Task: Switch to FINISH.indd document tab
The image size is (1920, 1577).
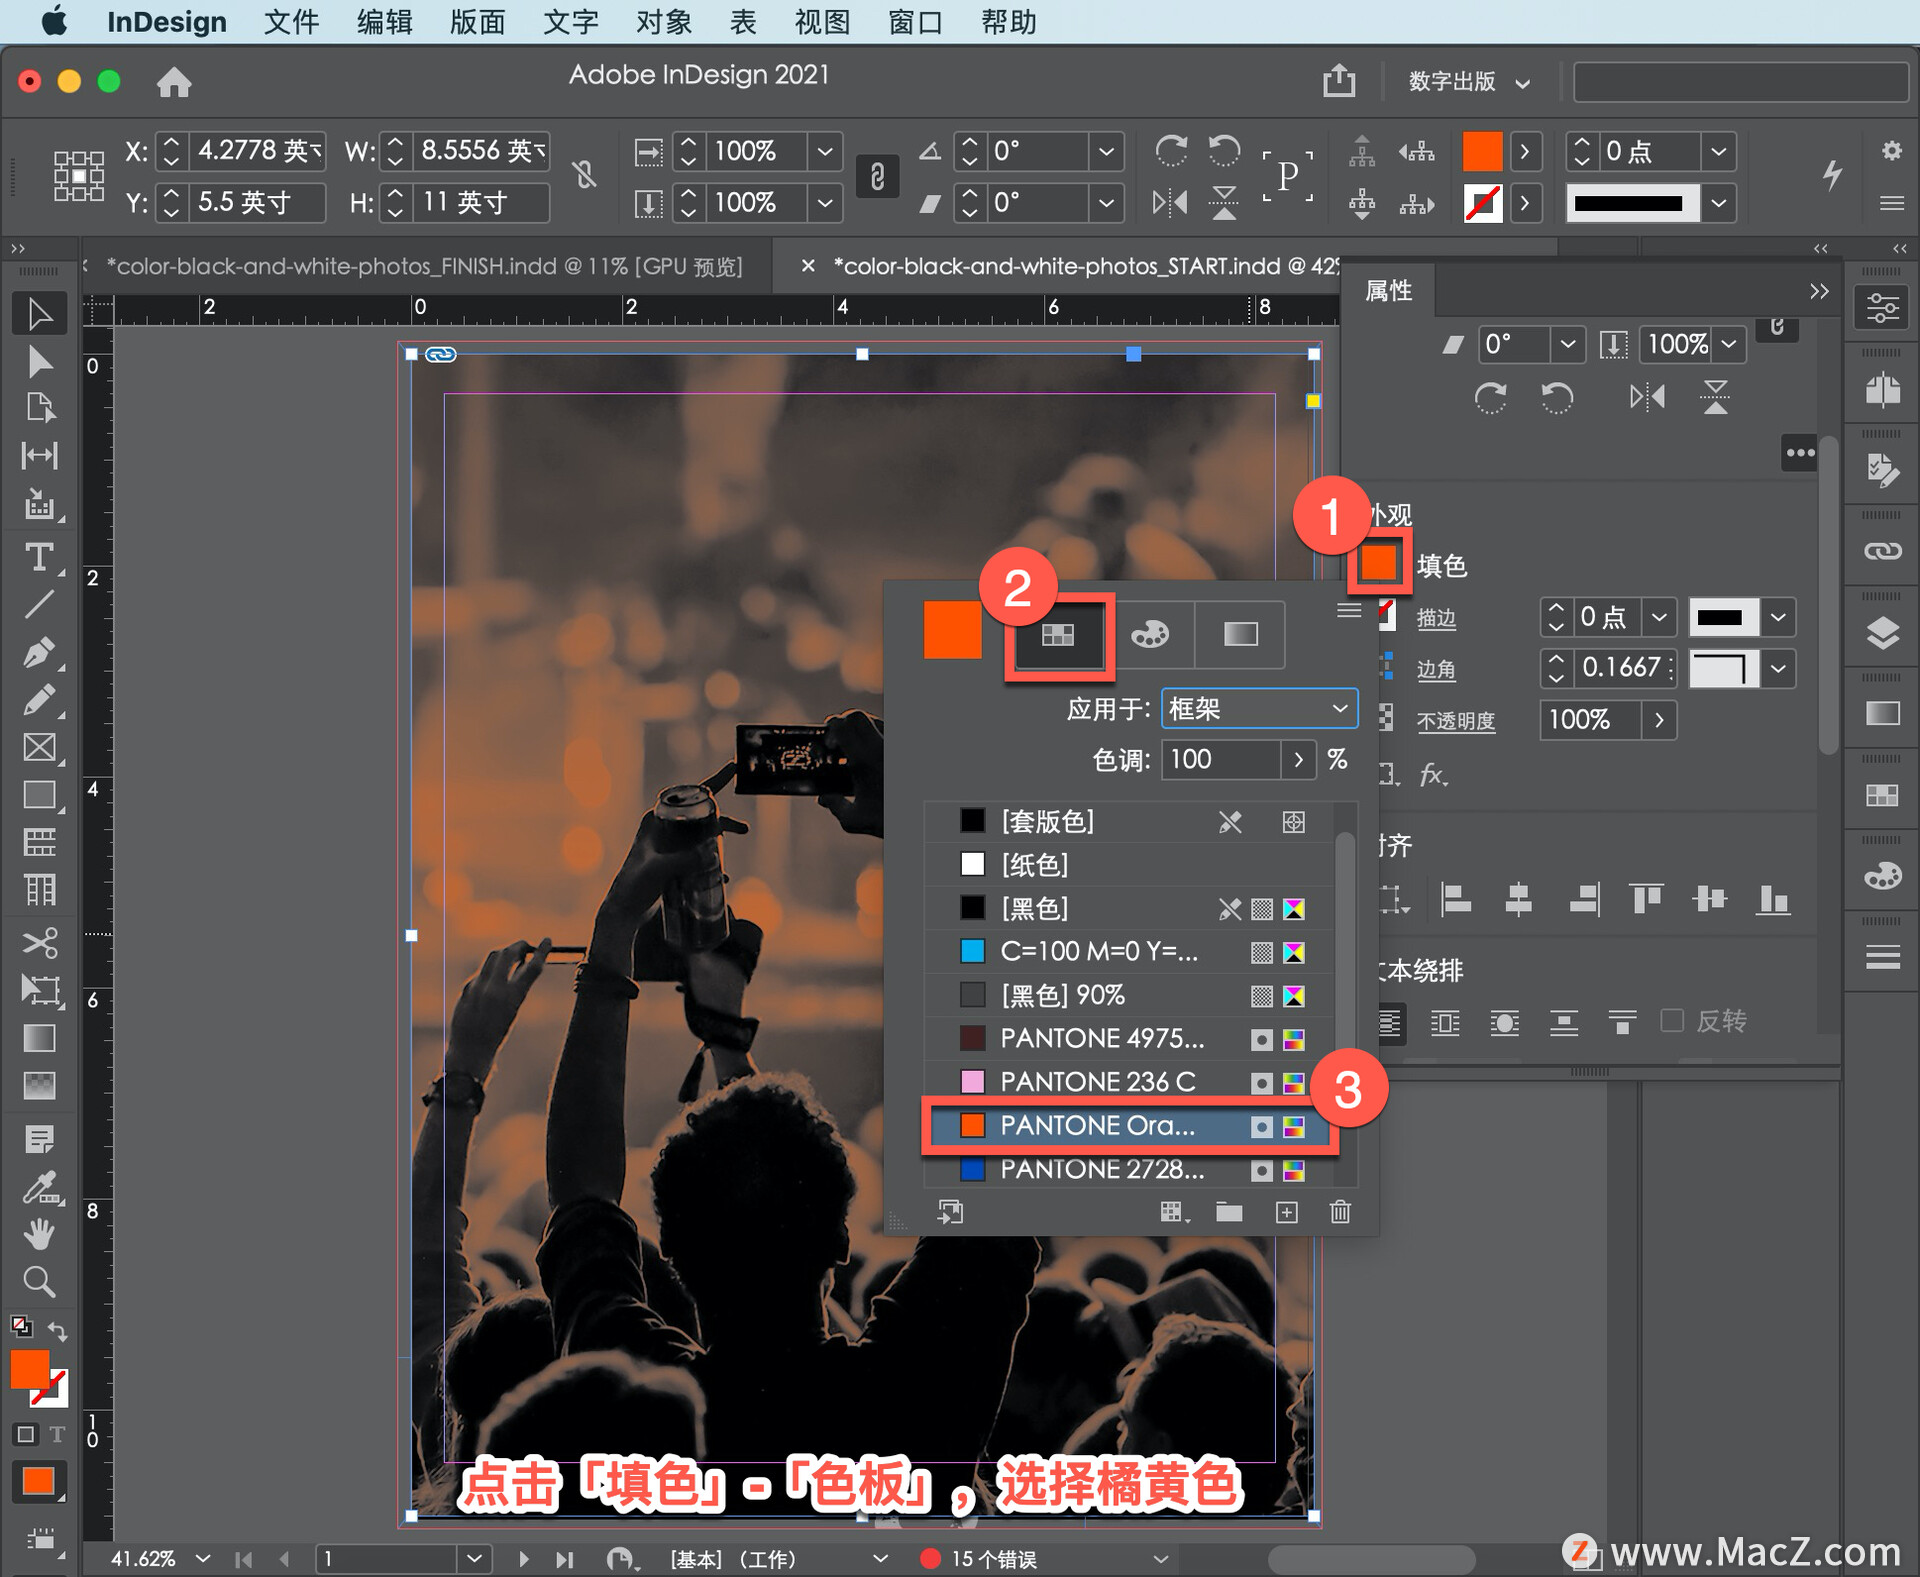Action: click(424, 266)
